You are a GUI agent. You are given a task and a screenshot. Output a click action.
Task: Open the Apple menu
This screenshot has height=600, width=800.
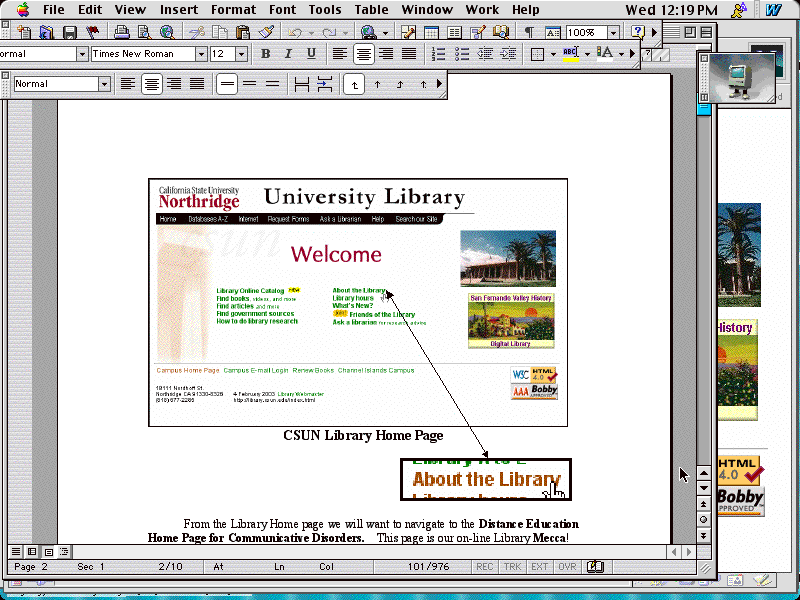coord(23,10)
